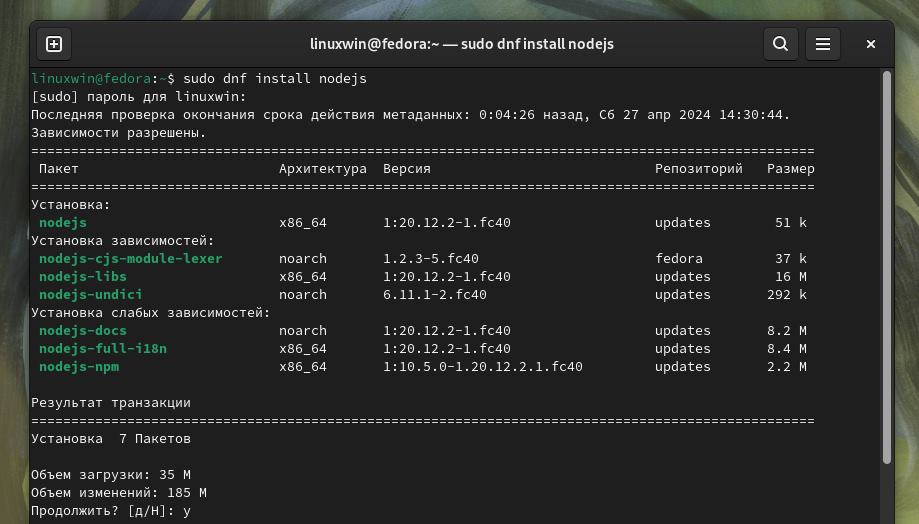Click version '1:10.5.0-1.20.12.2.1.fc40'
919x524 pixels.
pyautogui.click(x=483, y=367)
